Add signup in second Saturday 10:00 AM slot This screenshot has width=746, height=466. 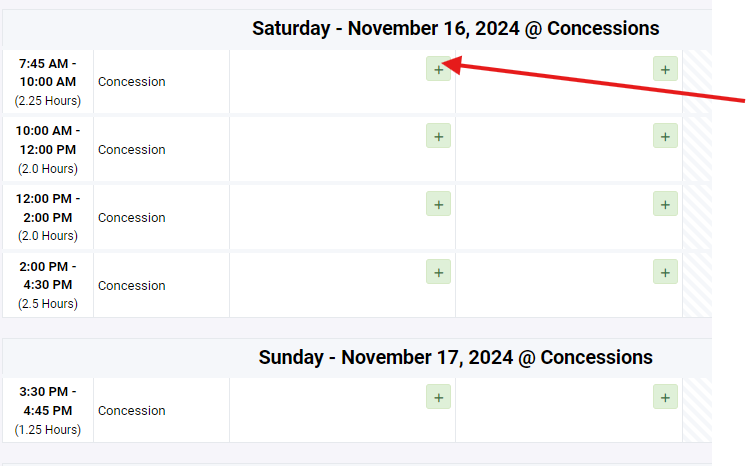665,136
